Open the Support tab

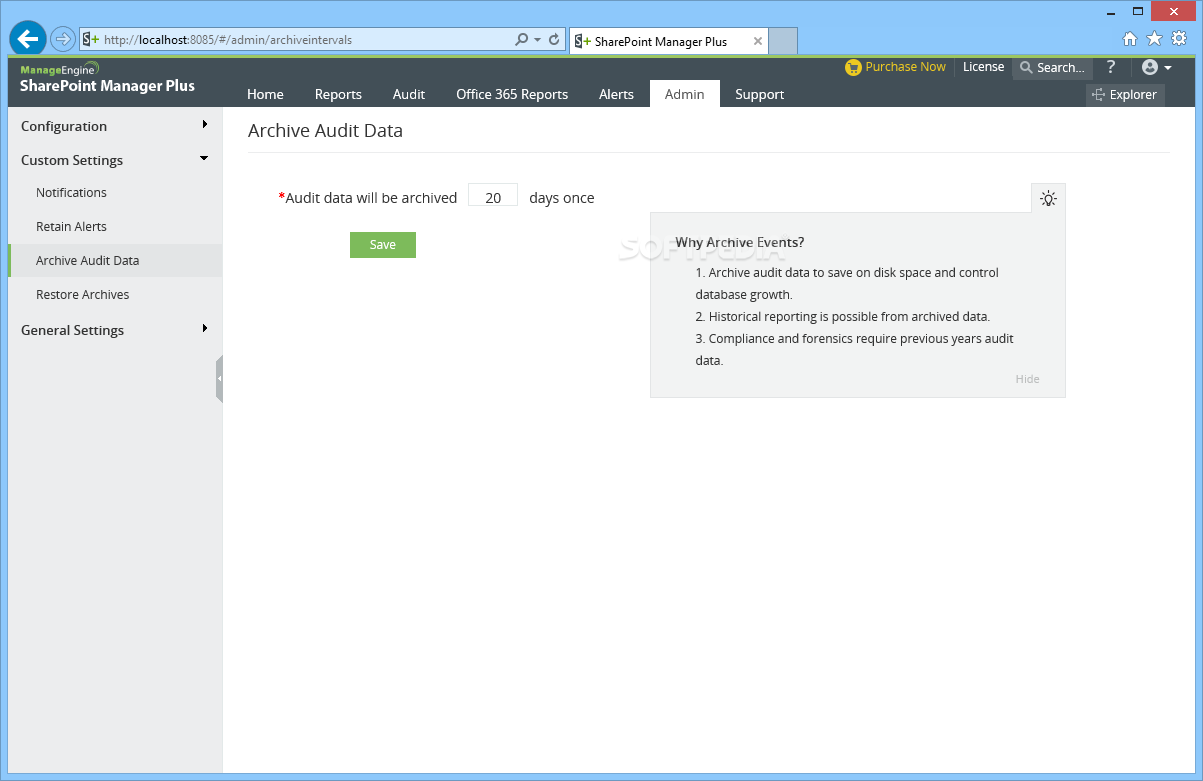[759, 94]
